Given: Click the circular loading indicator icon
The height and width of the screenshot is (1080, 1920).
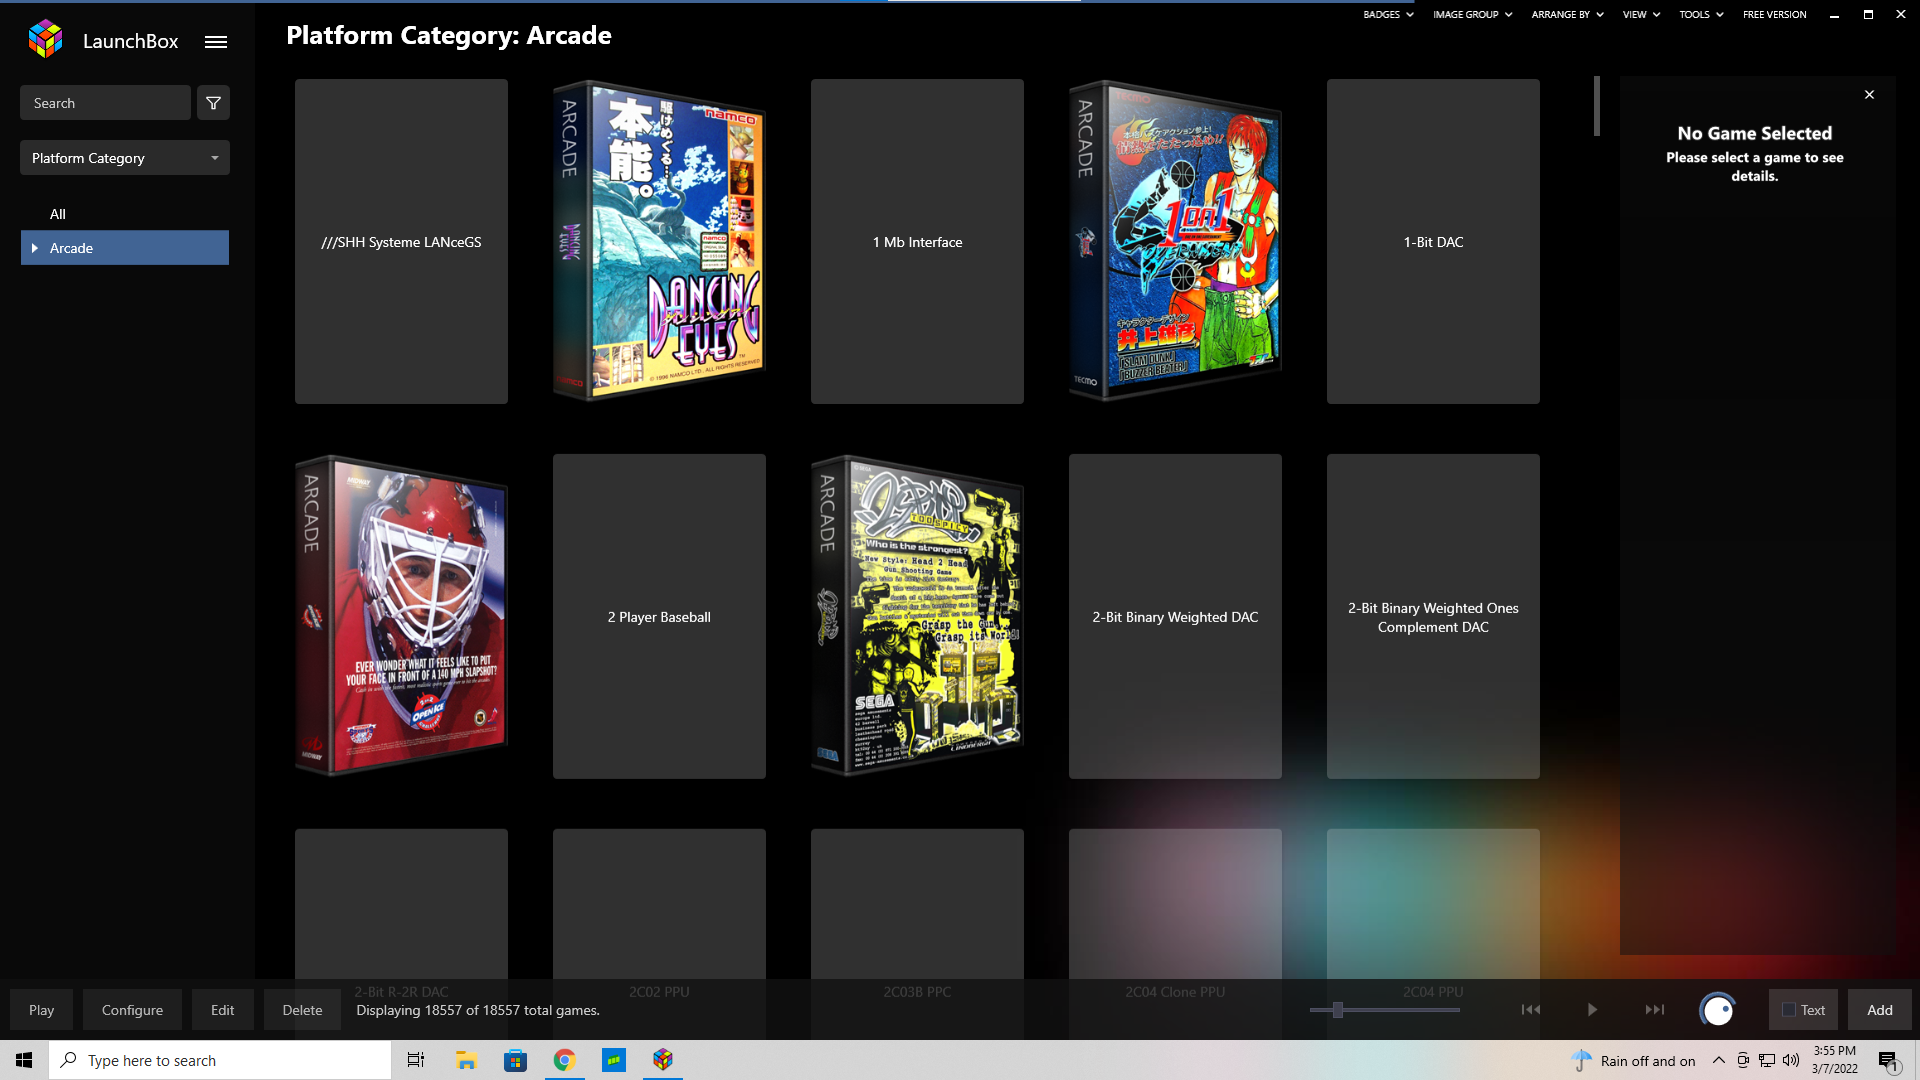Looking at the screenshot, I should (x=1717, y=1010).
